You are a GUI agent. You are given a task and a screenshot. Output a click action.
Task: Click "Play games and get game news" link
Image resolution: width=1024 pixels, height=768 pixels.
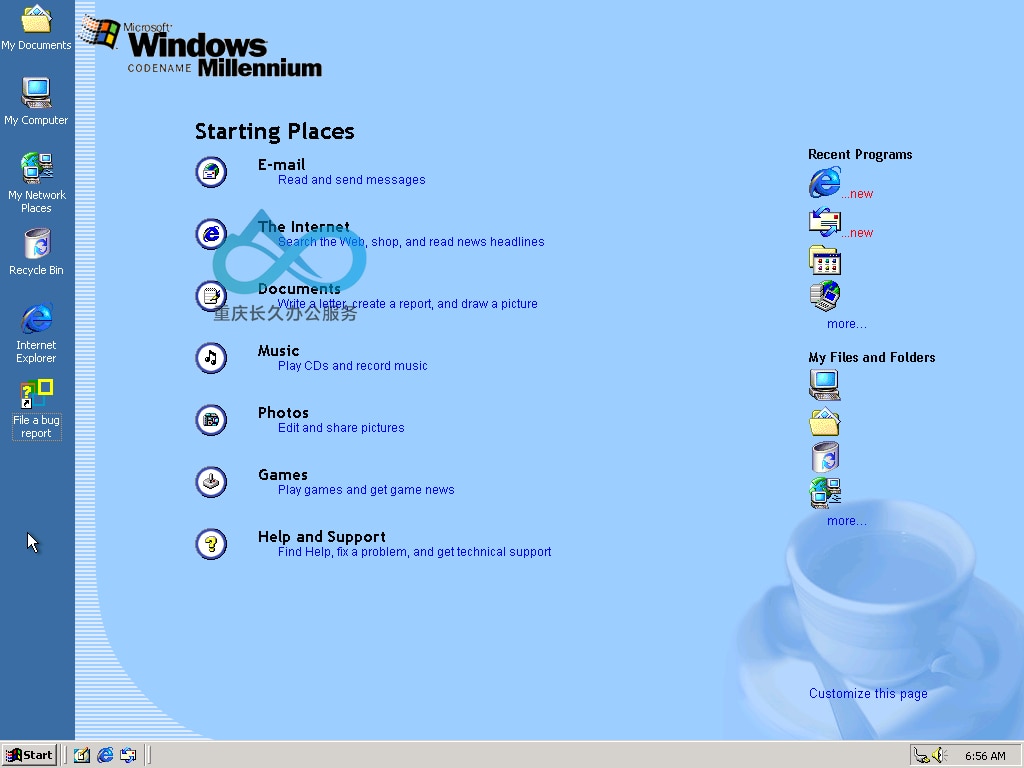[366, 490]
